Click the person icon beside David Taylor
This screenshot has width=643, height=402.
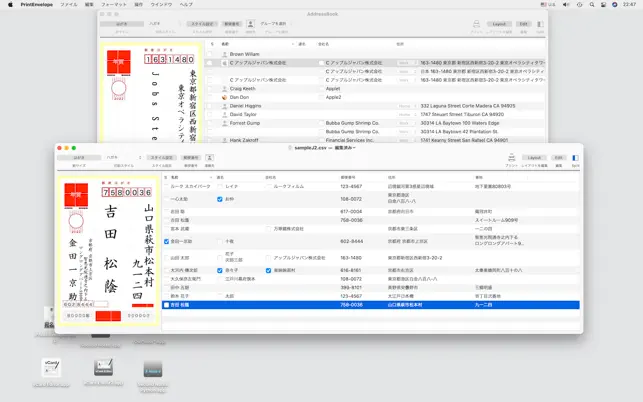click(x=224, y=114)
